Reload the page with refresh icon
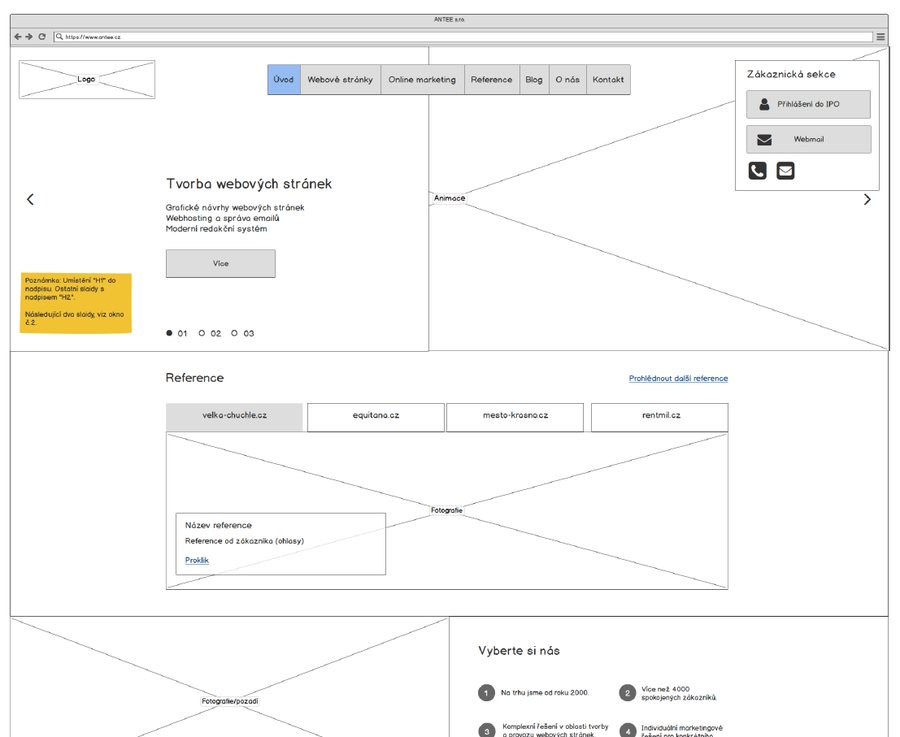Screen dimensions: 900x737 (x=42, y=37)
